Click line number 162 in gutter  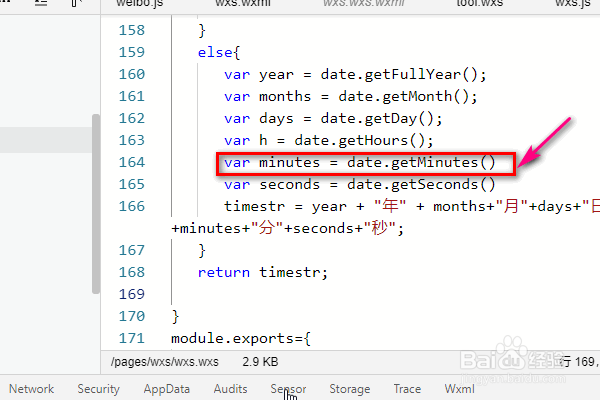click(132, 118)
